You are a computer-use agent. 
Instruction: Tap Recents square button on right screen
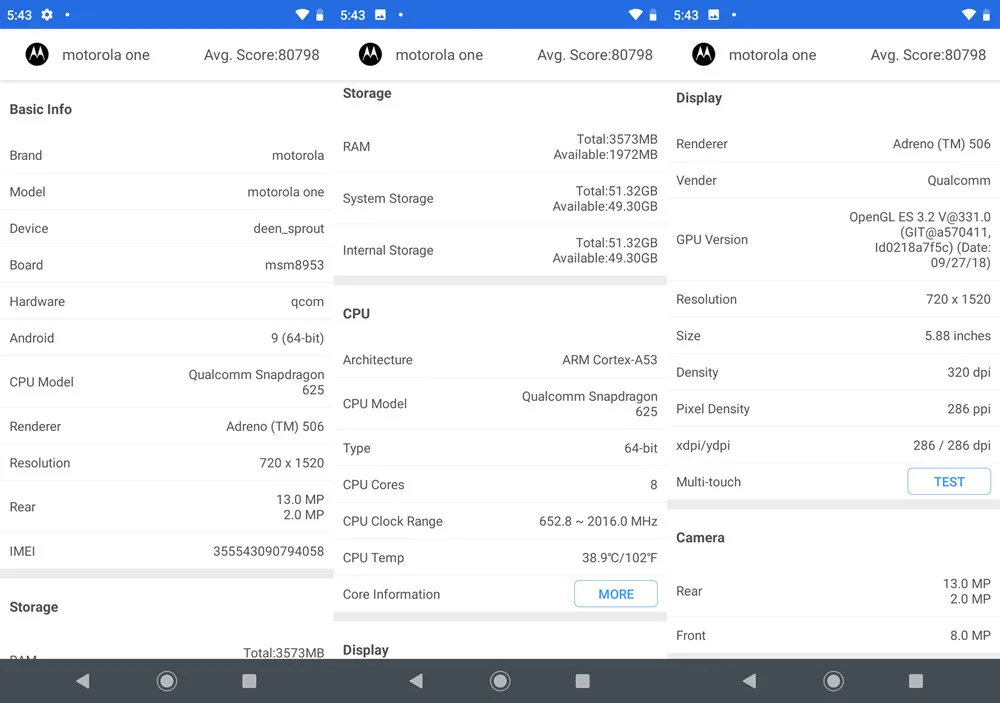pos(916,681)
